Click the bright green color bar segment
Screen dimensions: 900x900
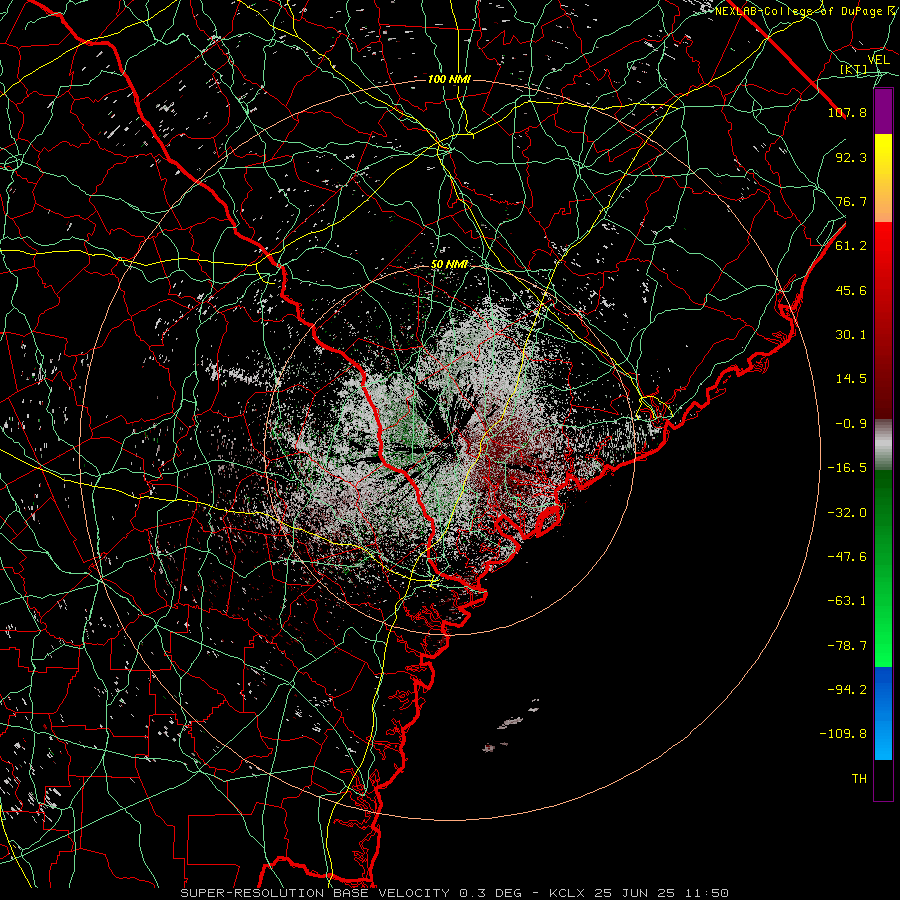pyautogui.click(x=883, y=568)
